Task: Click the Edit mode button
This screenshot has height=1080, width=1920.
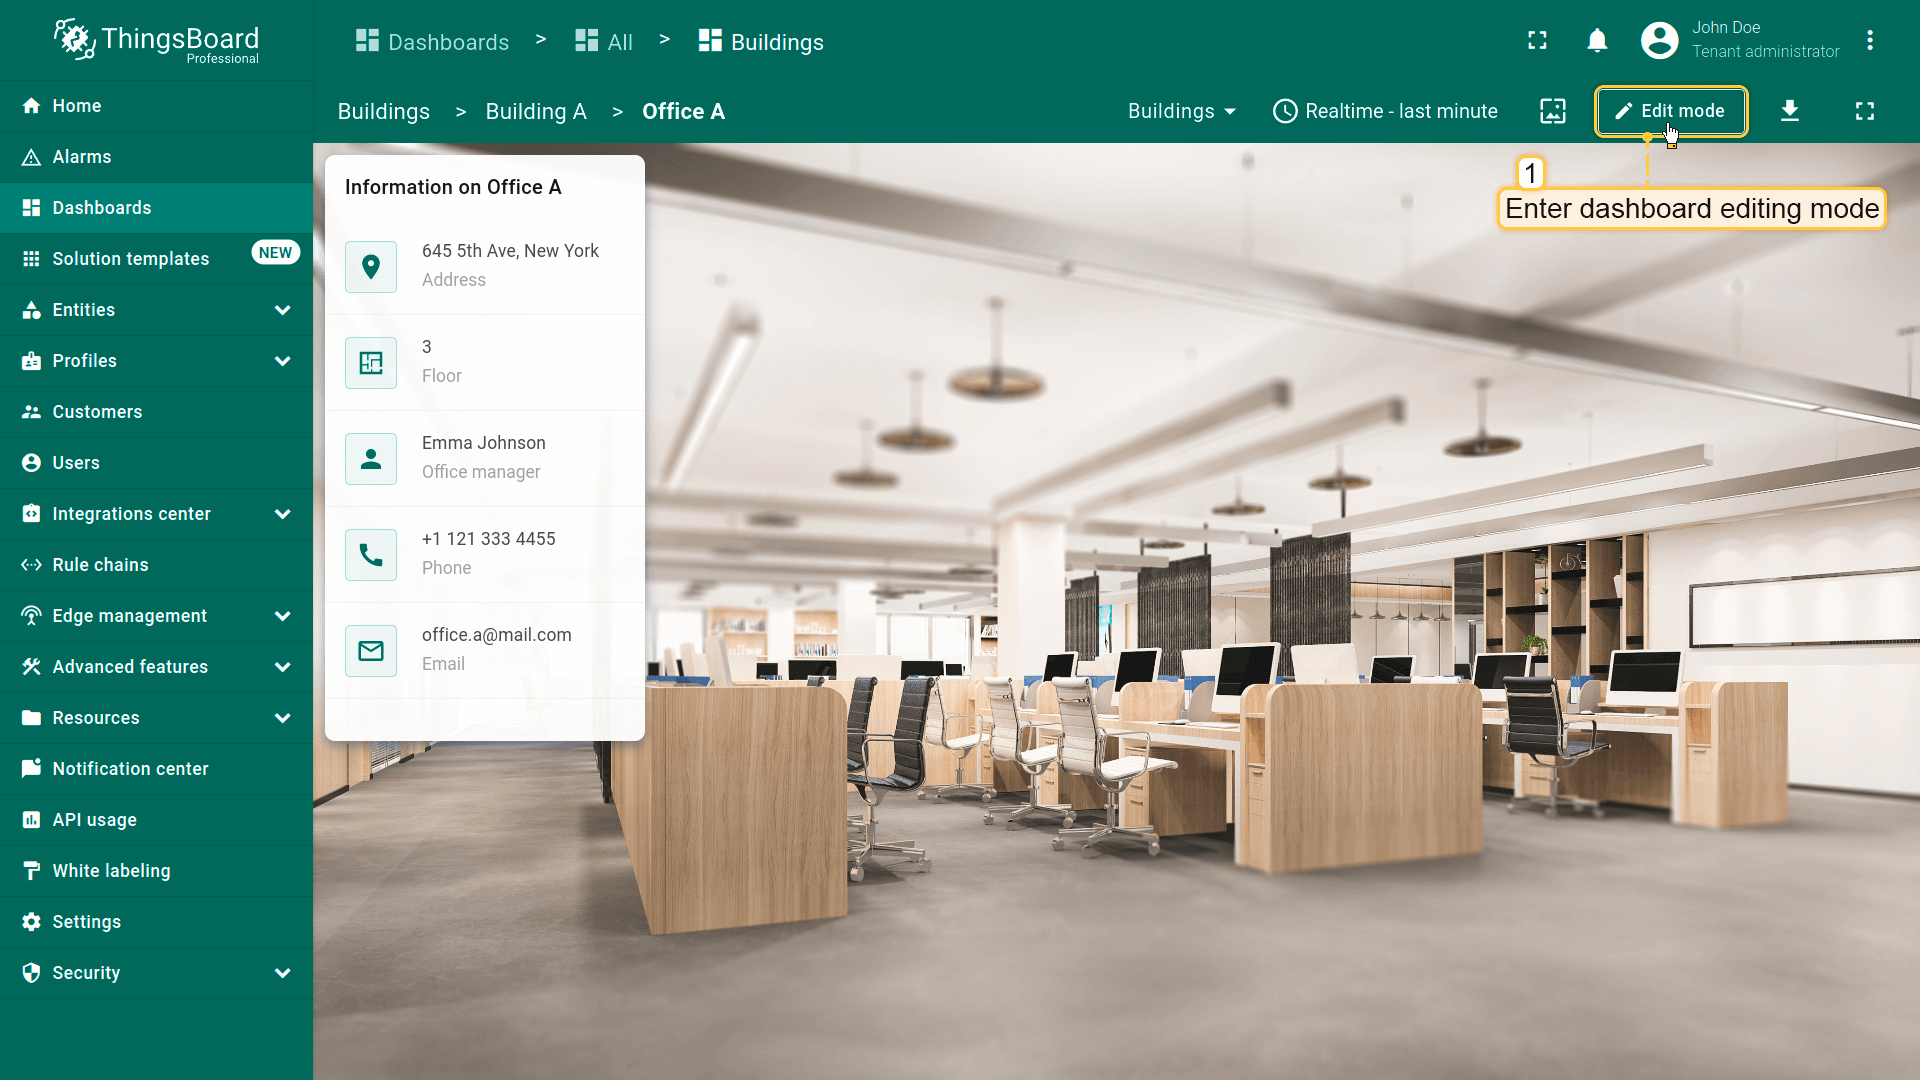Action: tap(1671, 111)
